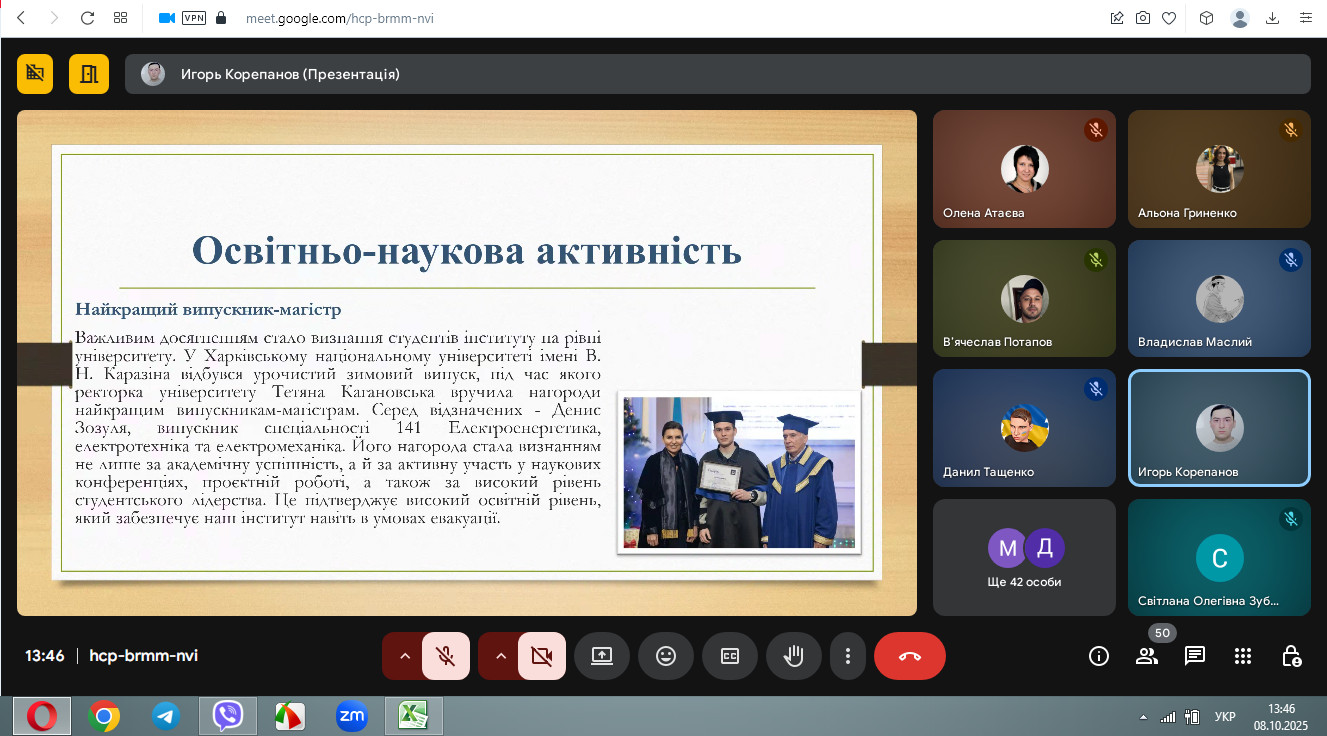Click the 'Ще 42 особи' tile
The width and height of the screenshot is (1327, 736).
(1024, 557)
